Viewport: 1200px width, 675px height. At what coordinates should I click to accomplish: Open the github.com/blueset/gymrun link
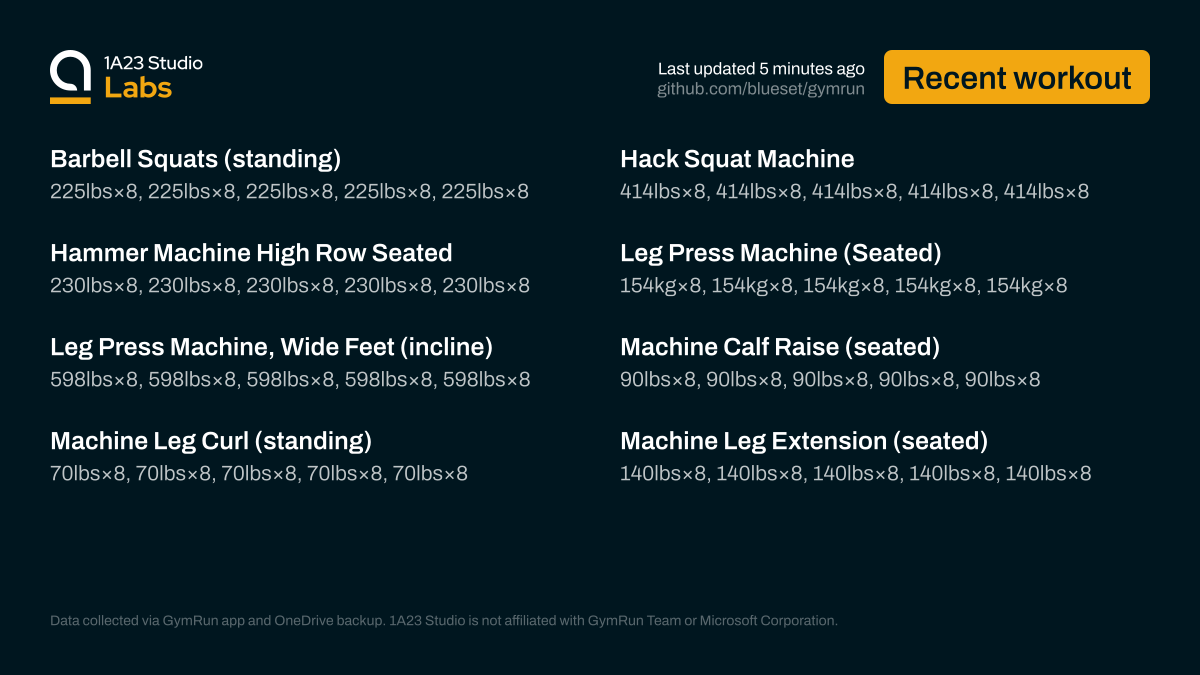pos(760,89)
